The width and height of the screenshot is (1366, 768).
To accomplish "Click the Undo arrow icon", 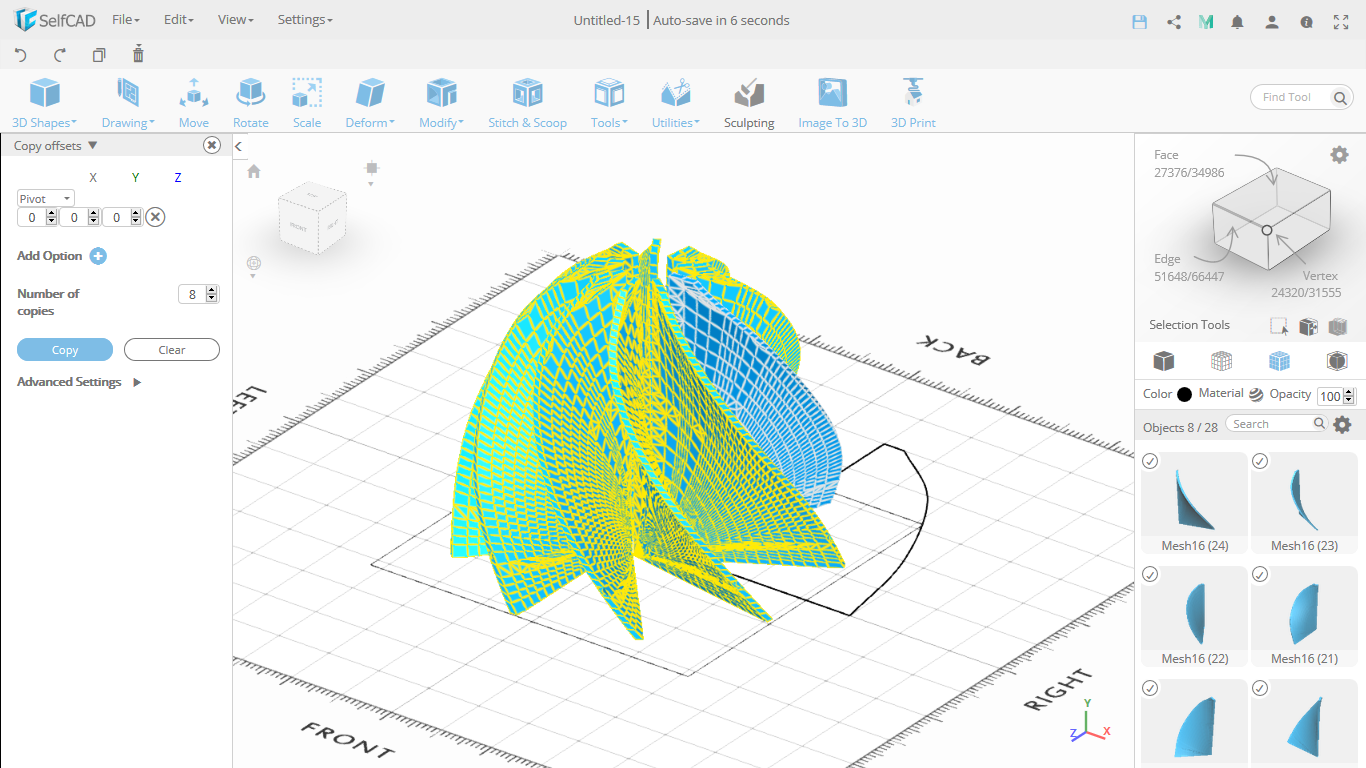I will [21, 55].
